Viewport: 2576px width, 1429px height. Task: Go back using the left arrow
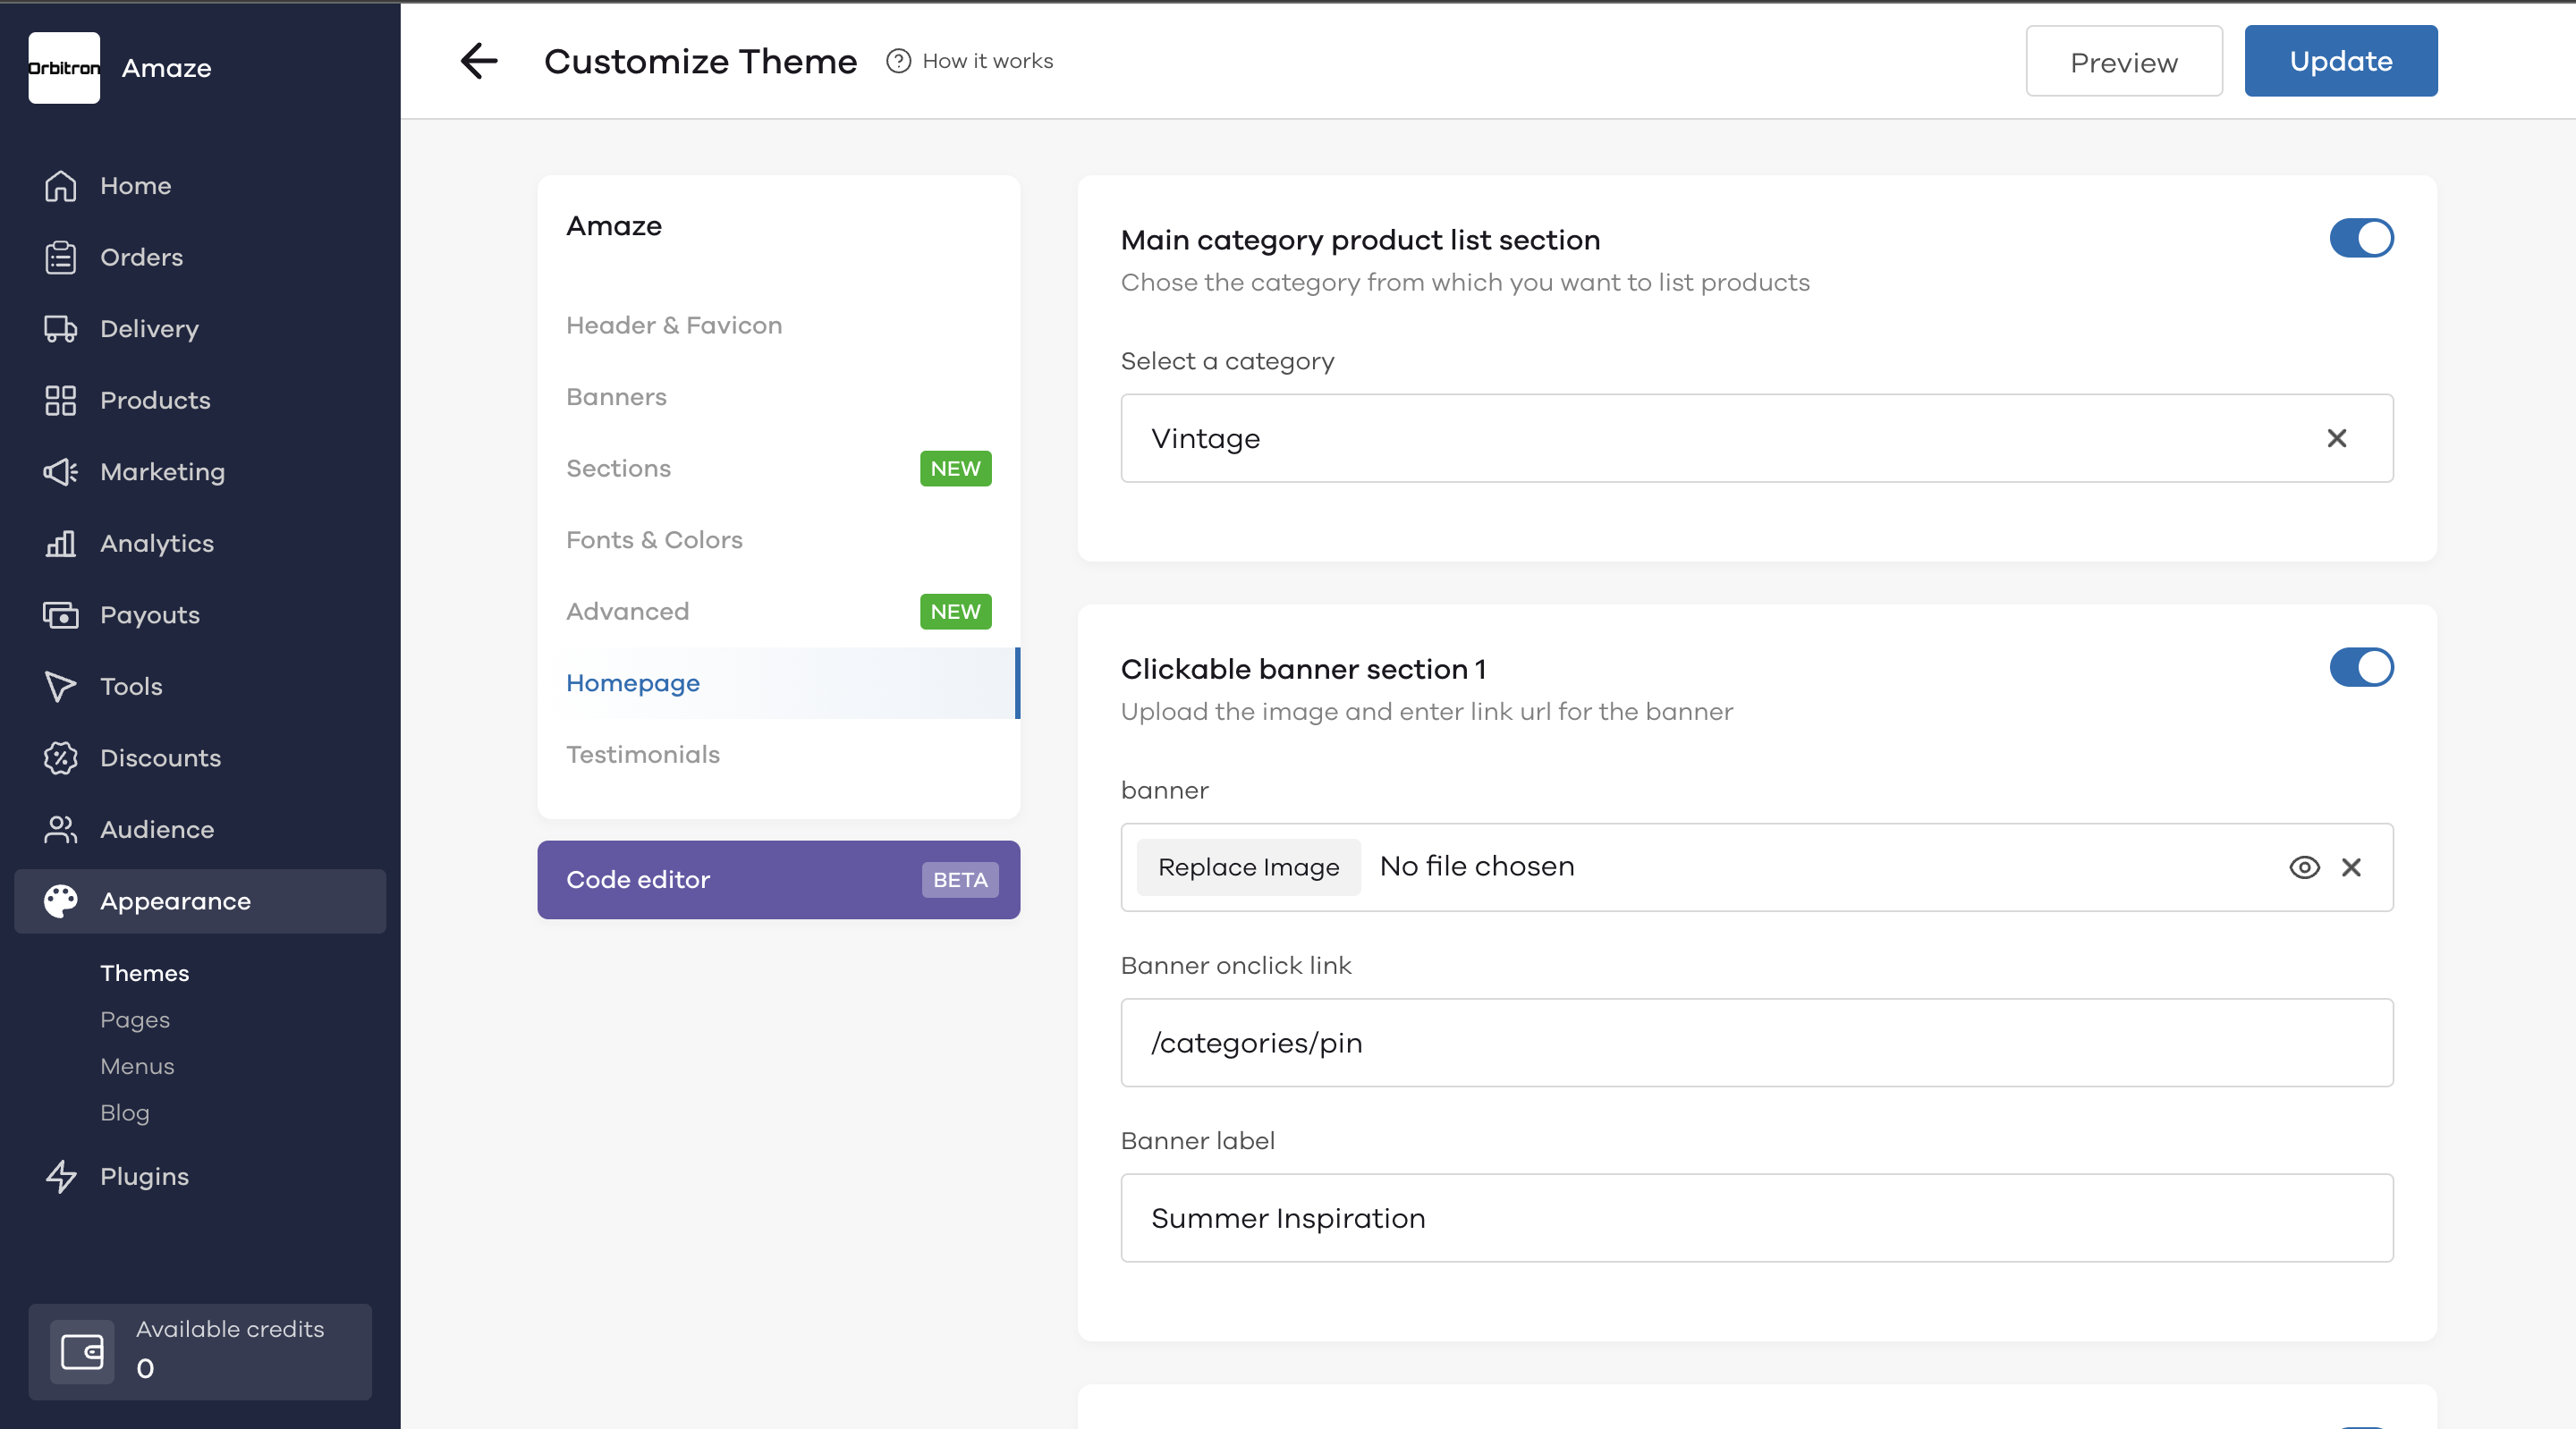pos(479,61)
